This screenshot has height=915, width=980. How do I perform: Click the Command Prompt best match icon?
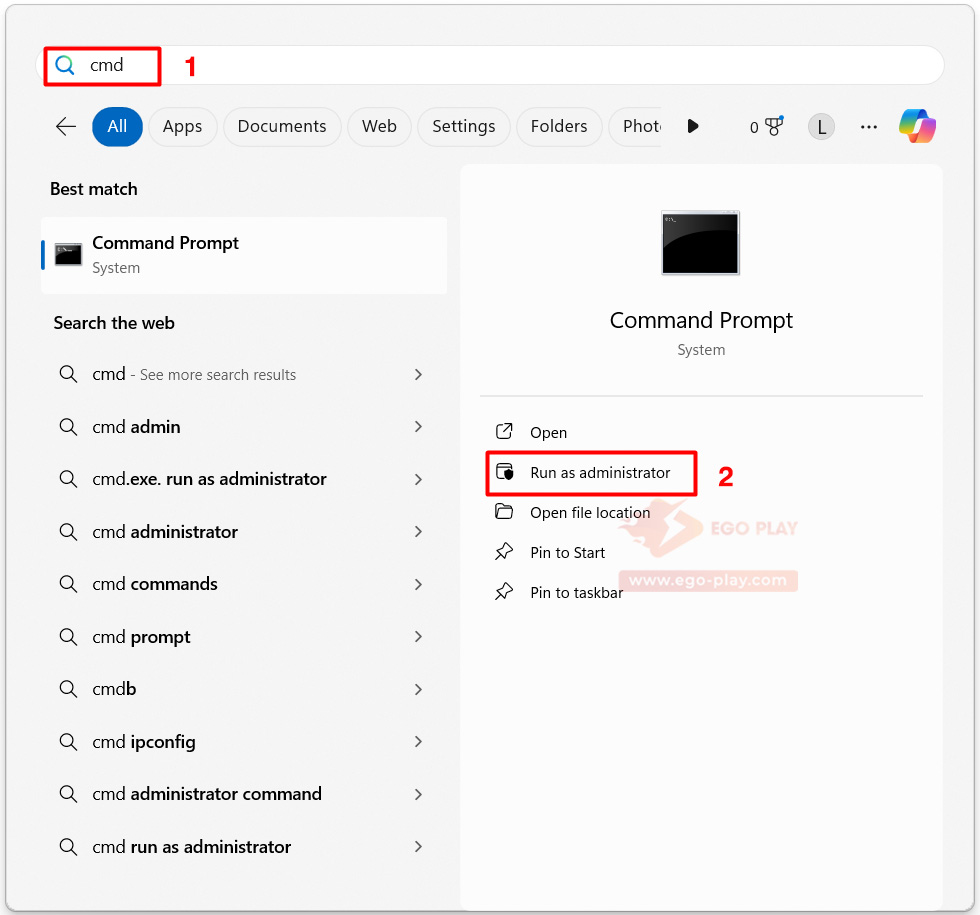pyautogui.click(x=68, y=254)
